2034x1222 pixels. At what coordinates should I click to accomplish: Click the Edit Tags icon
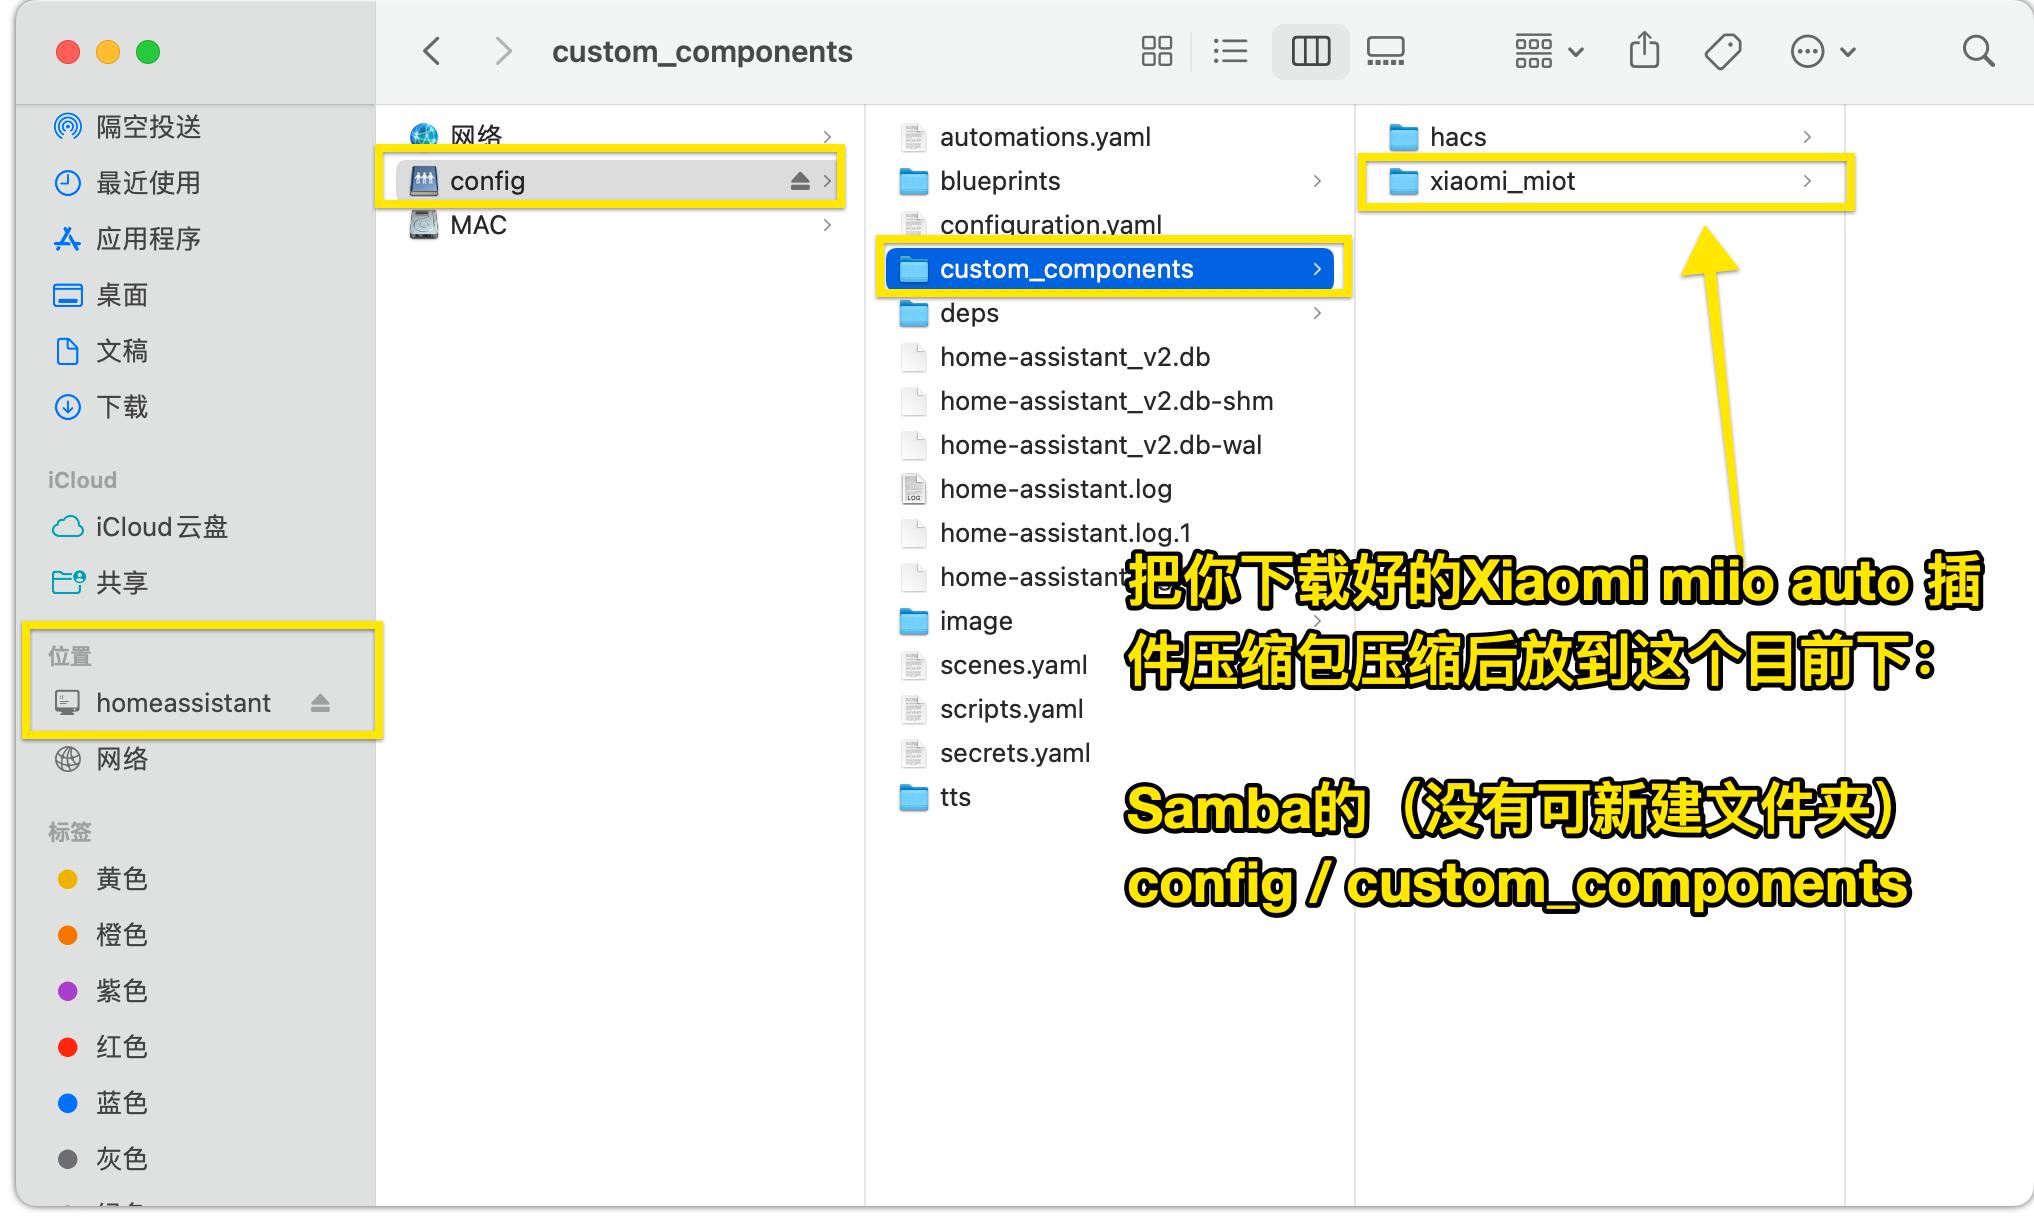pyautogui.click(x=1722, y=51)
